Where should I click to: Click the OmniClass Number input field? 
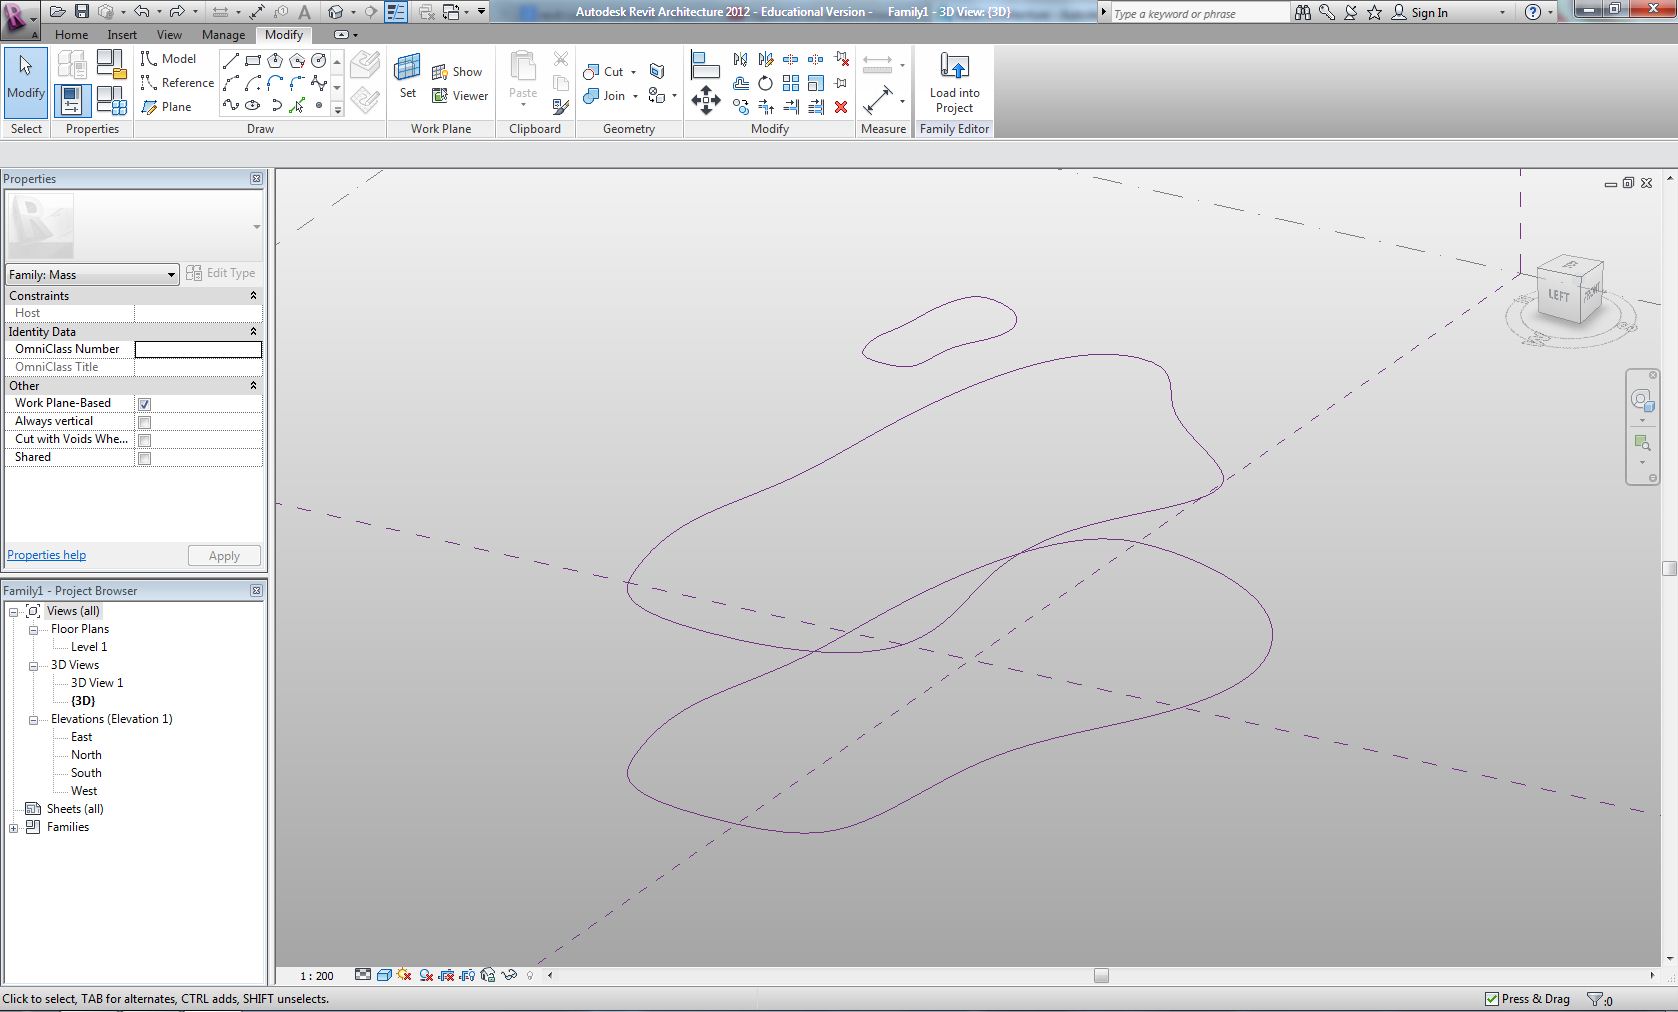[x=198, y=349]
